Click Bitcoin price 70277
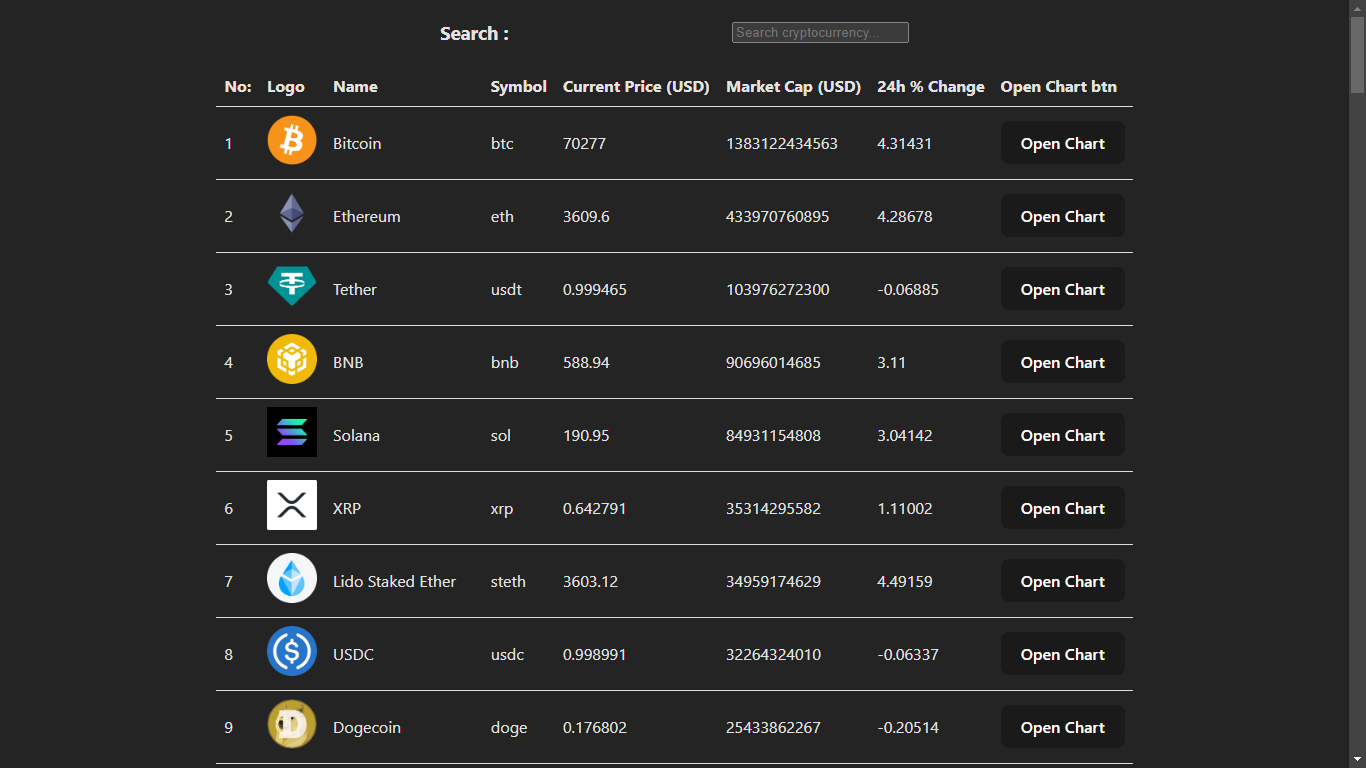Viewport: 1366px width, 768px height. [584, 144]
